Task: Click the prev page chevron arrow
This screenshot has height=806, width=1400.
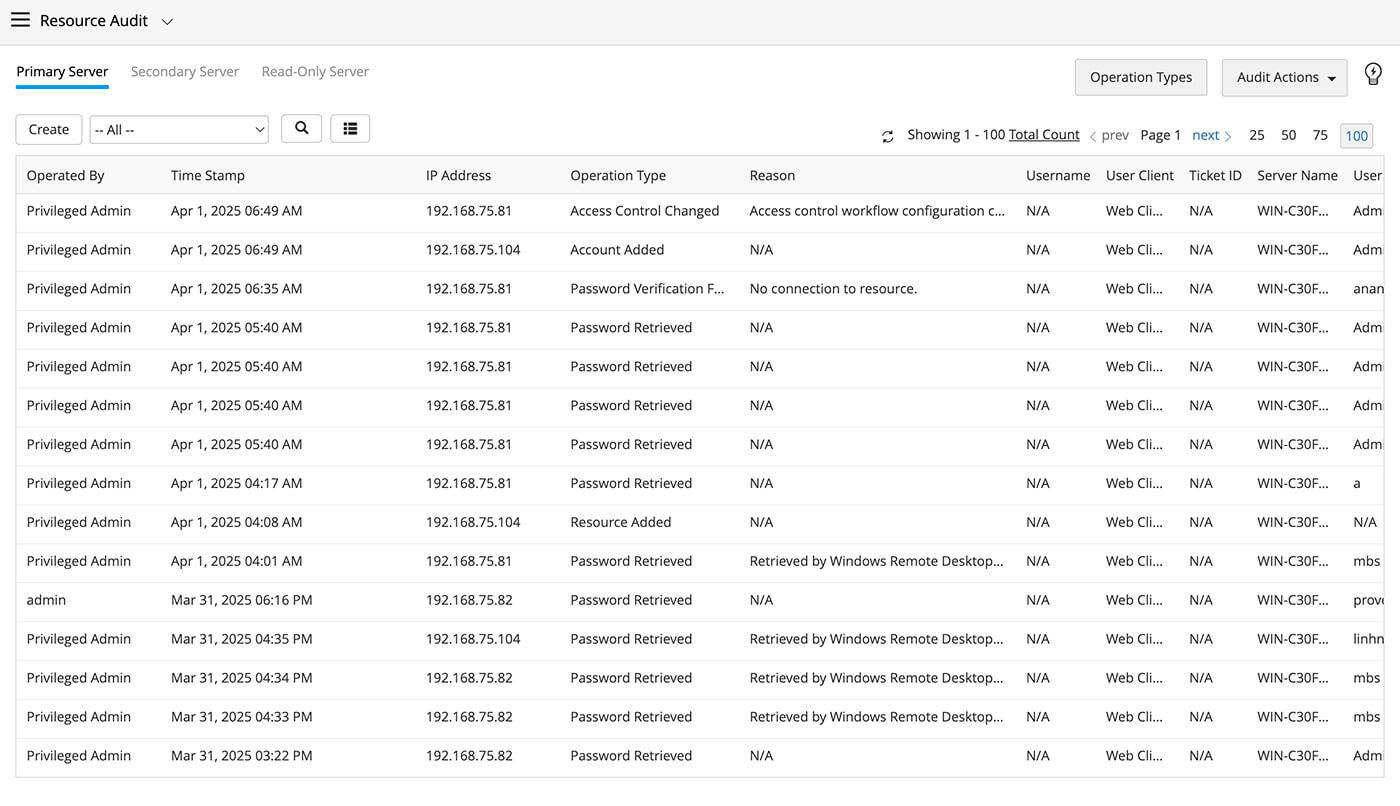Action: point(1093,136)
